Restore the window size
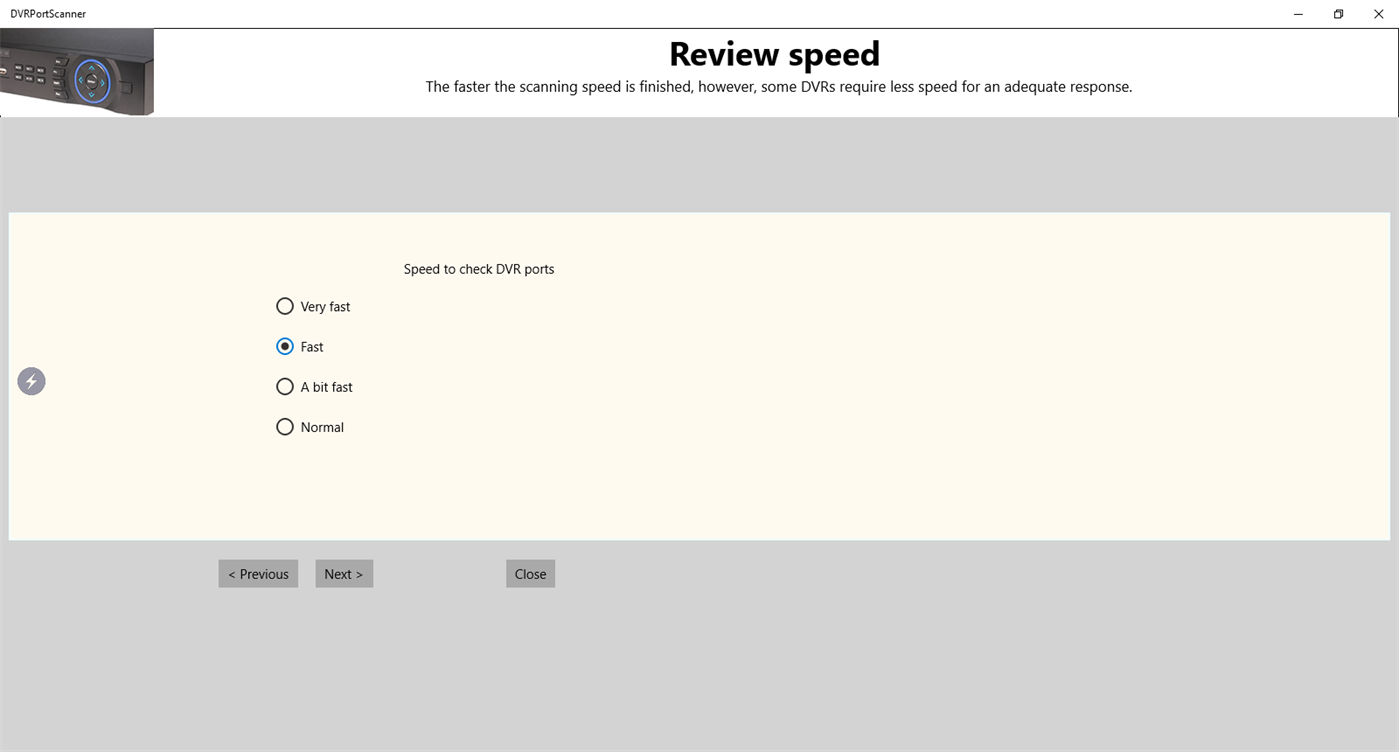The height and width of the screenshot is (752, 1399). 1338,14
